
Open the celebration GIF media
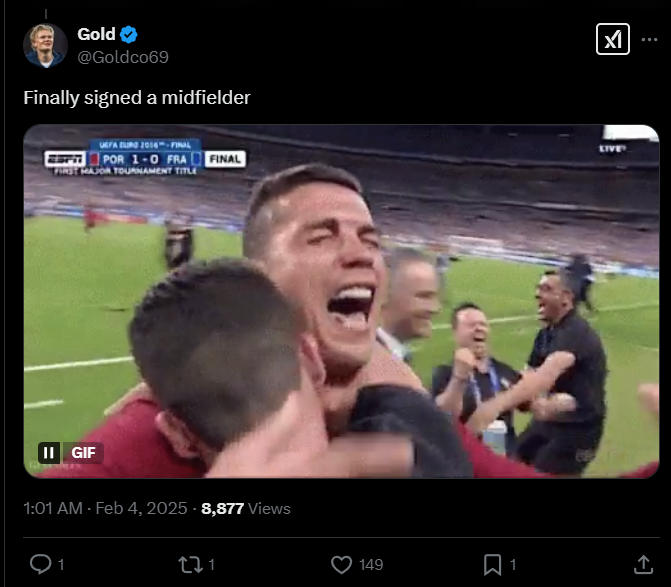point(341,300)
